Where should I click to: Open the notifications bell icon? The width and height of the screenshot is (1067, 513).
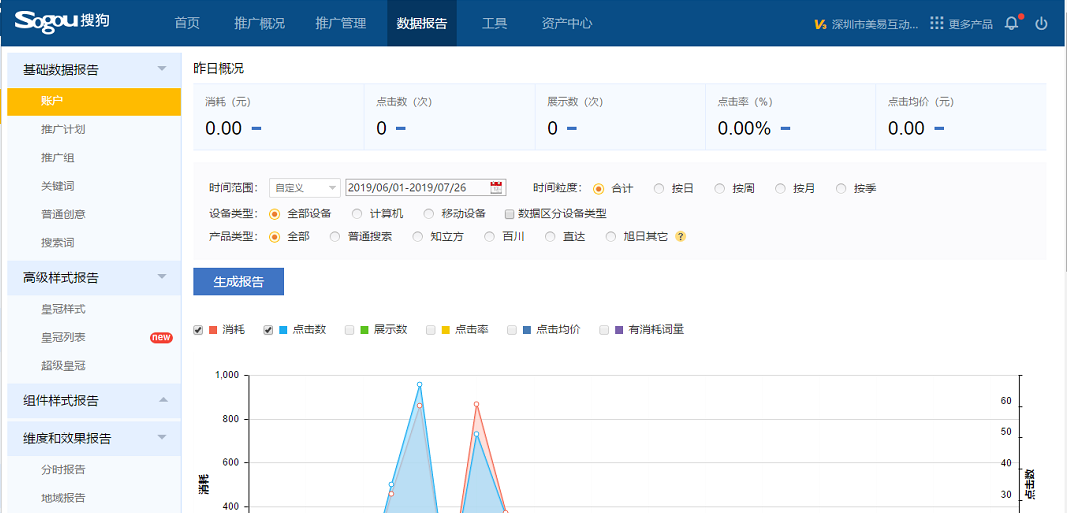tap(1012, 23)
